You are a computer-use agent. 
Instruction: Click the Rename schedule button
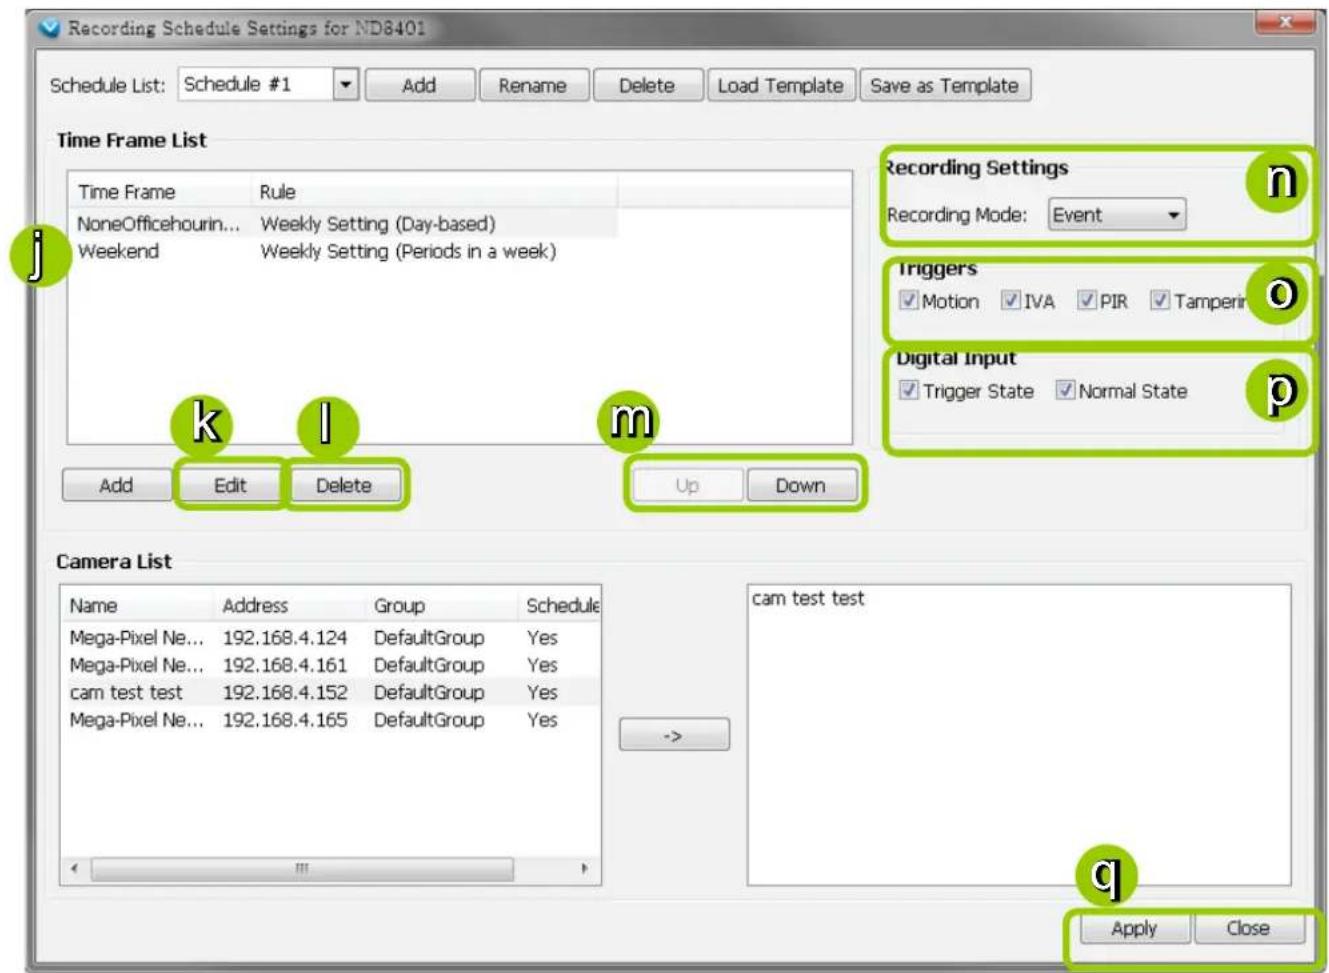coord(532,86)
